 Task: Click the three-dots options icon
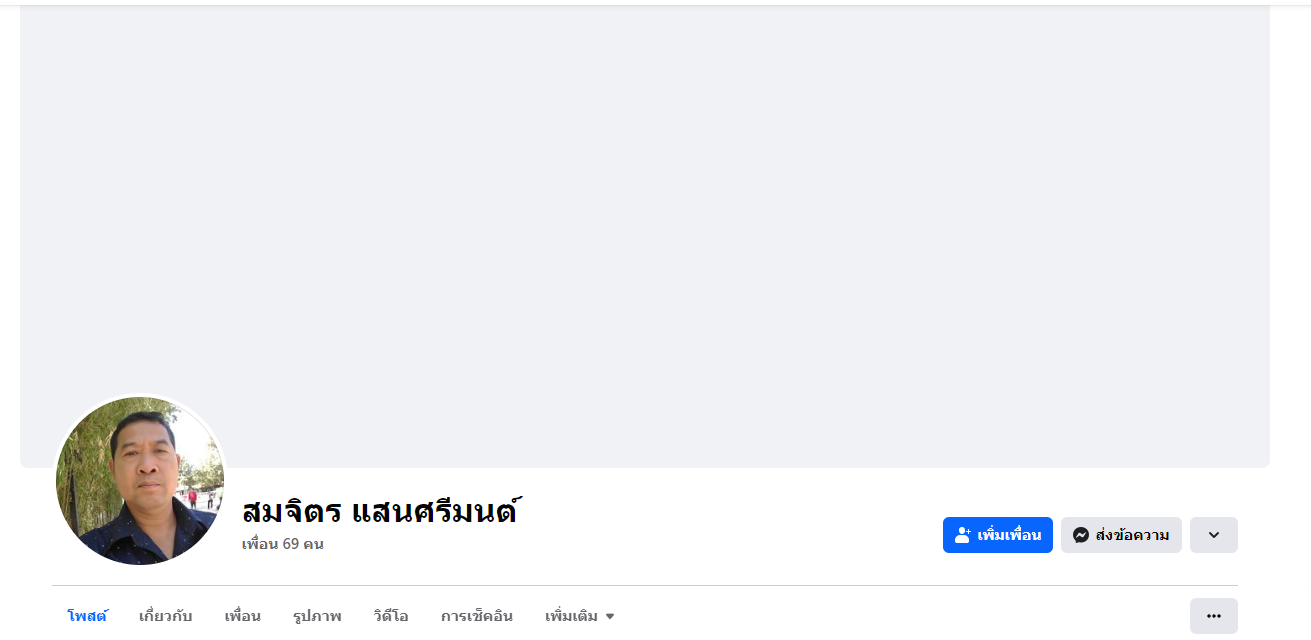[1213, 616]
